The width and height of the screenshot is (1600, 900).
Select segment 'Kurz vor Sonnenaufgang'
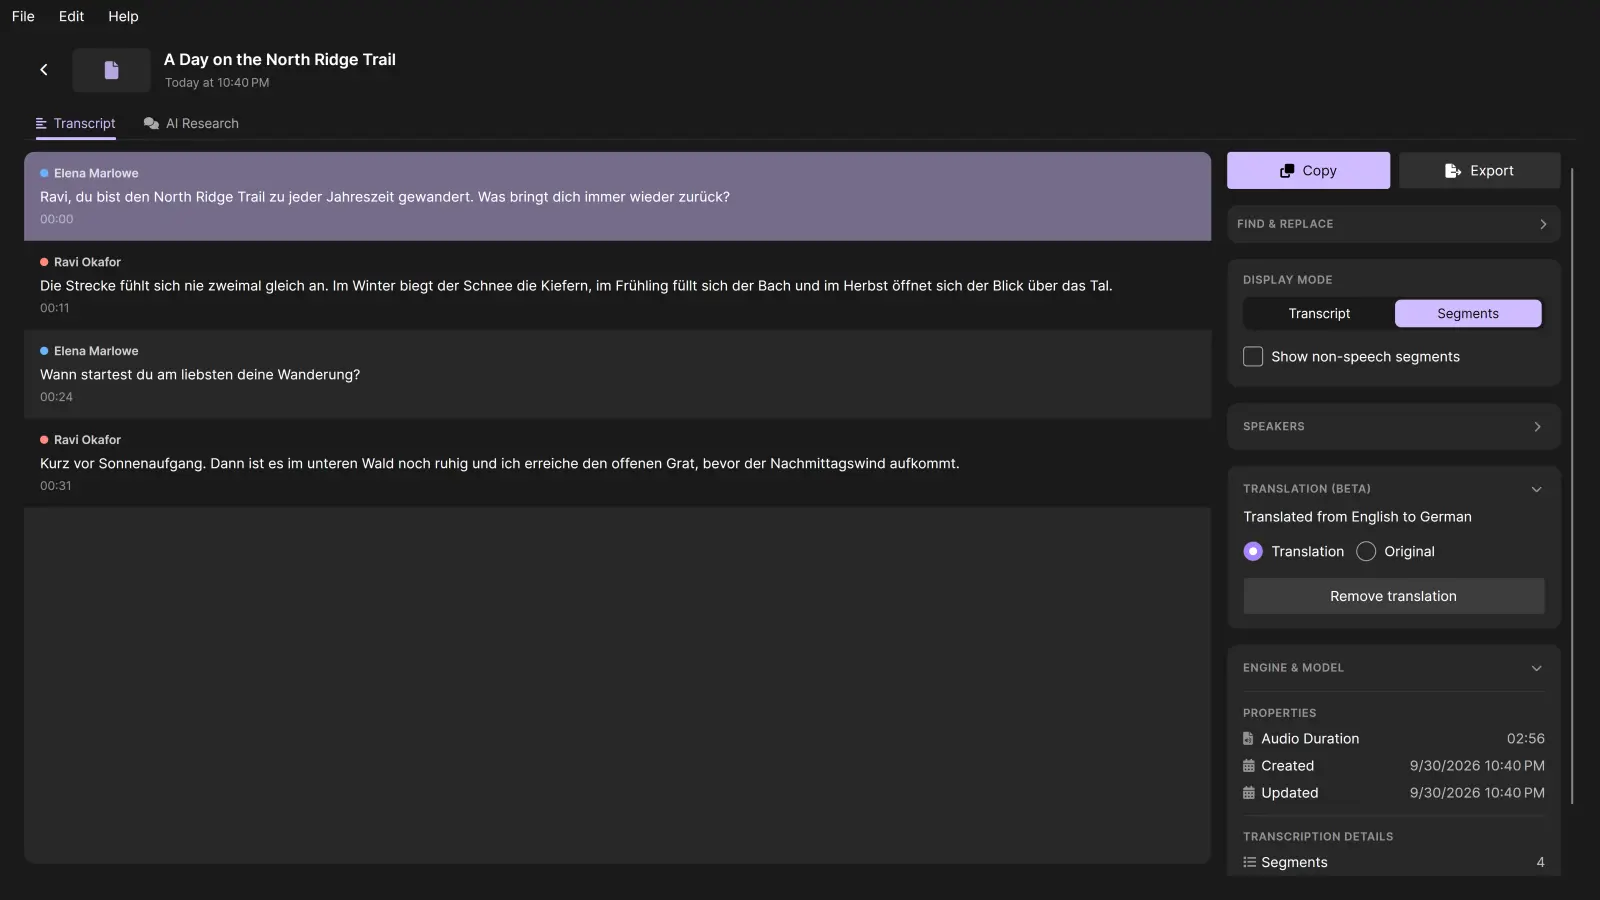tap(617, 463)
